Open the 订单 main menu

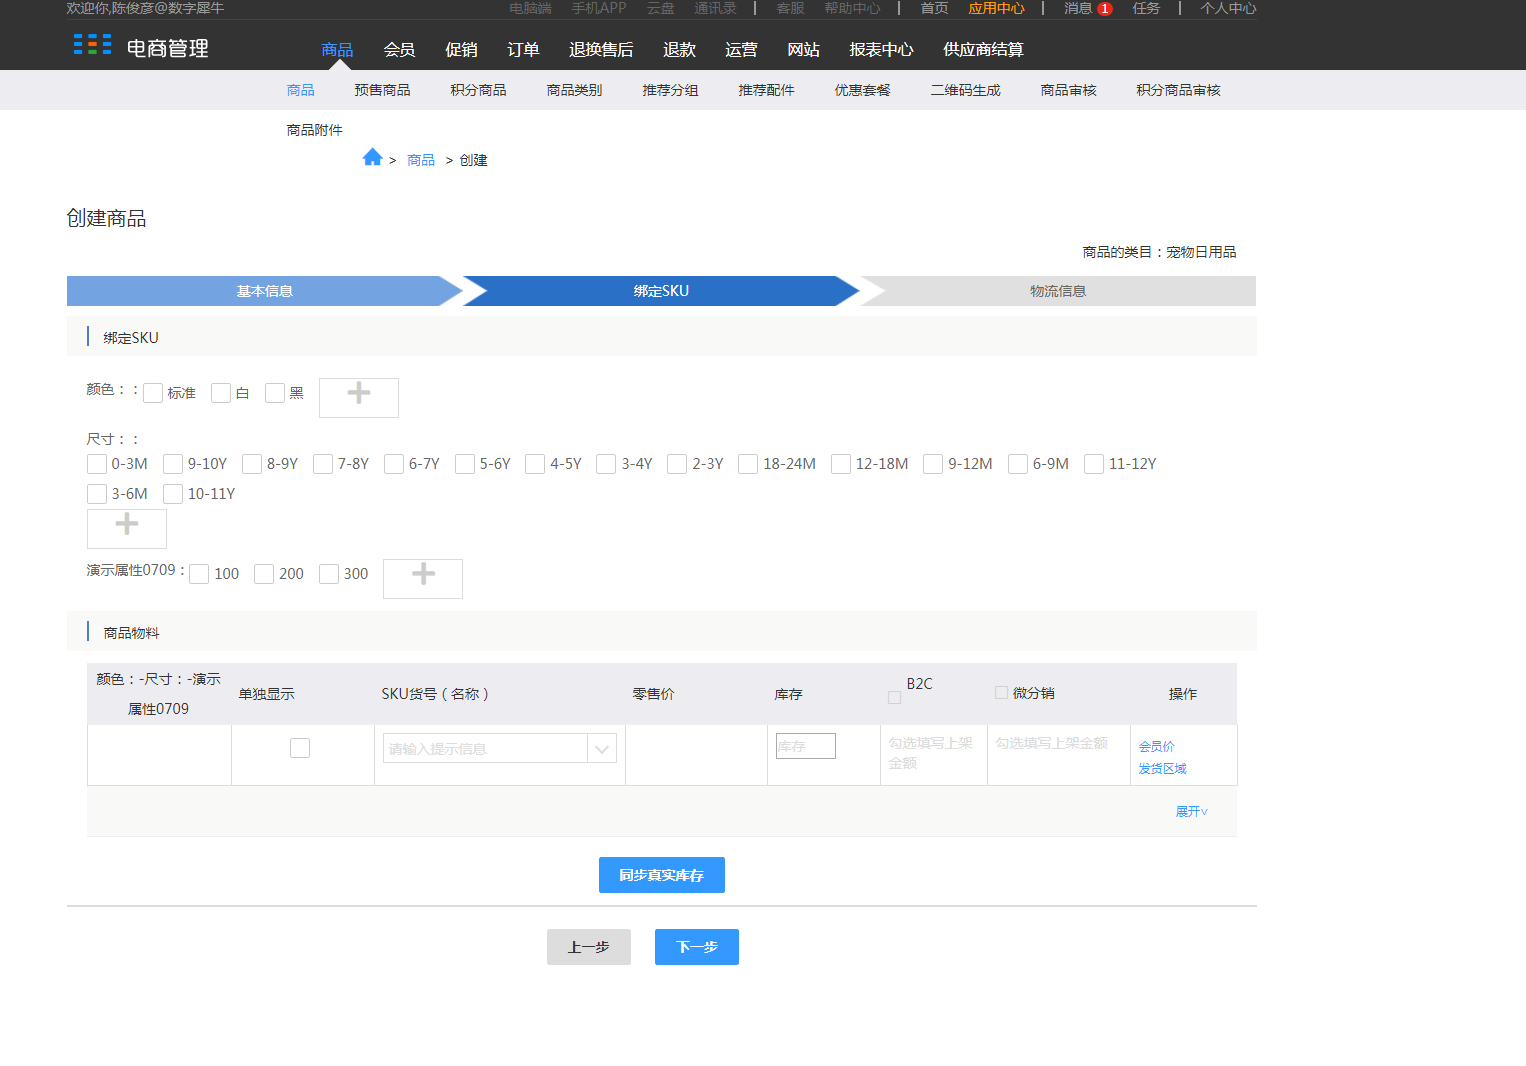pos(523,49)
